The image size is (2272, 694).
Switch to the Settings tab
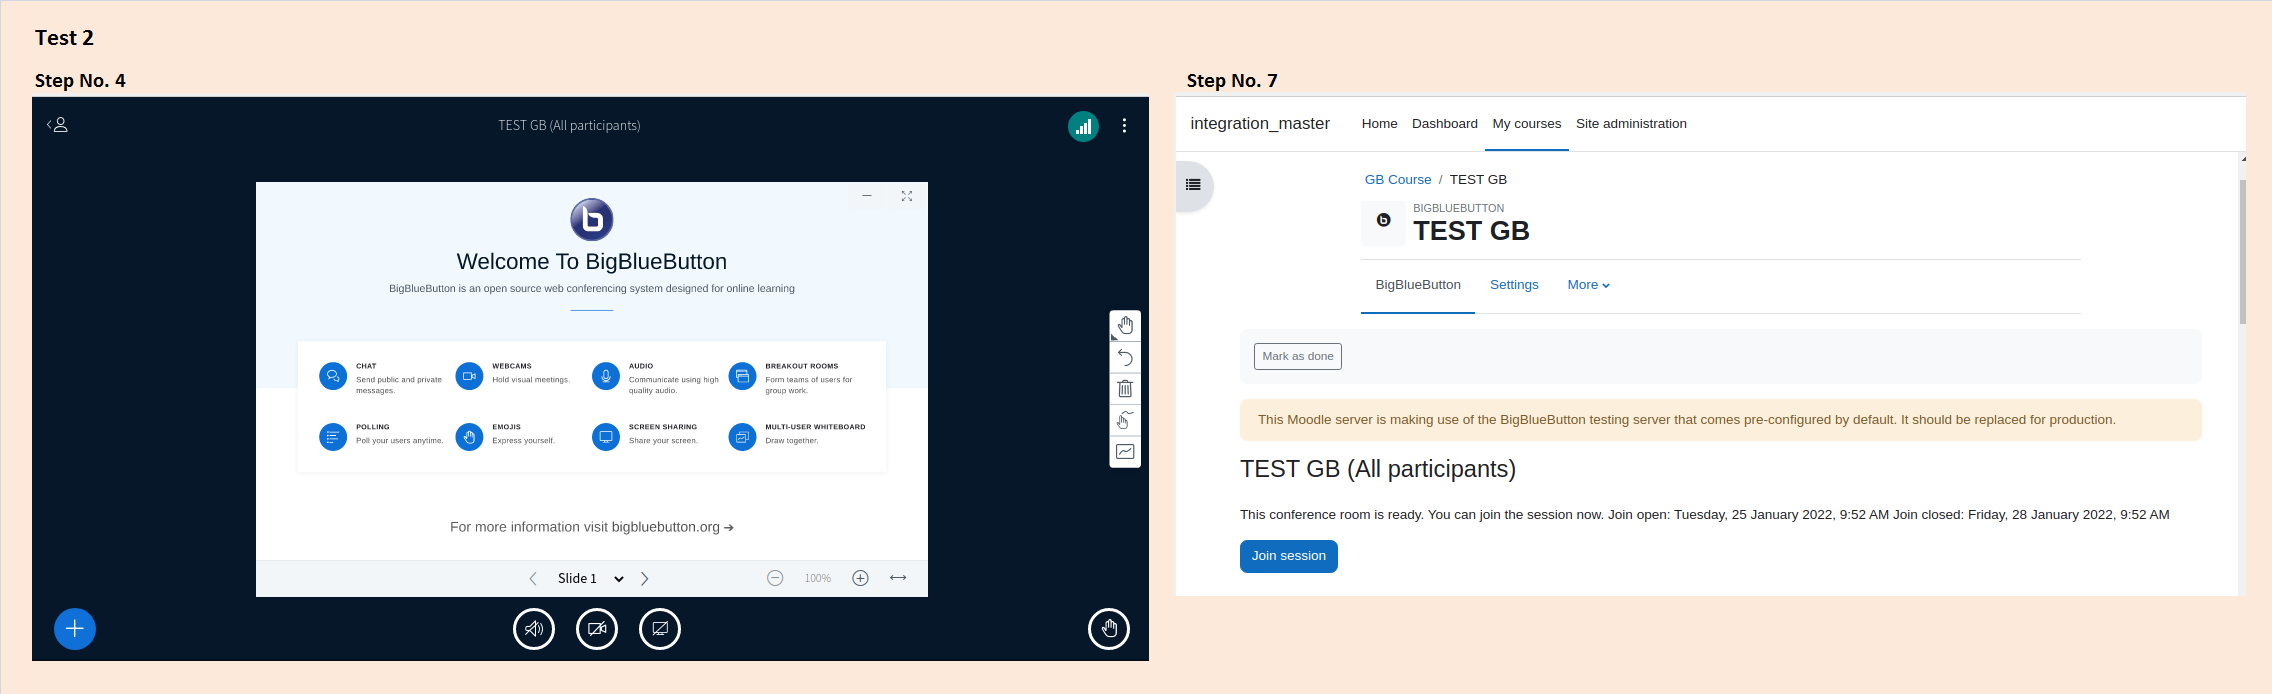1514,285
